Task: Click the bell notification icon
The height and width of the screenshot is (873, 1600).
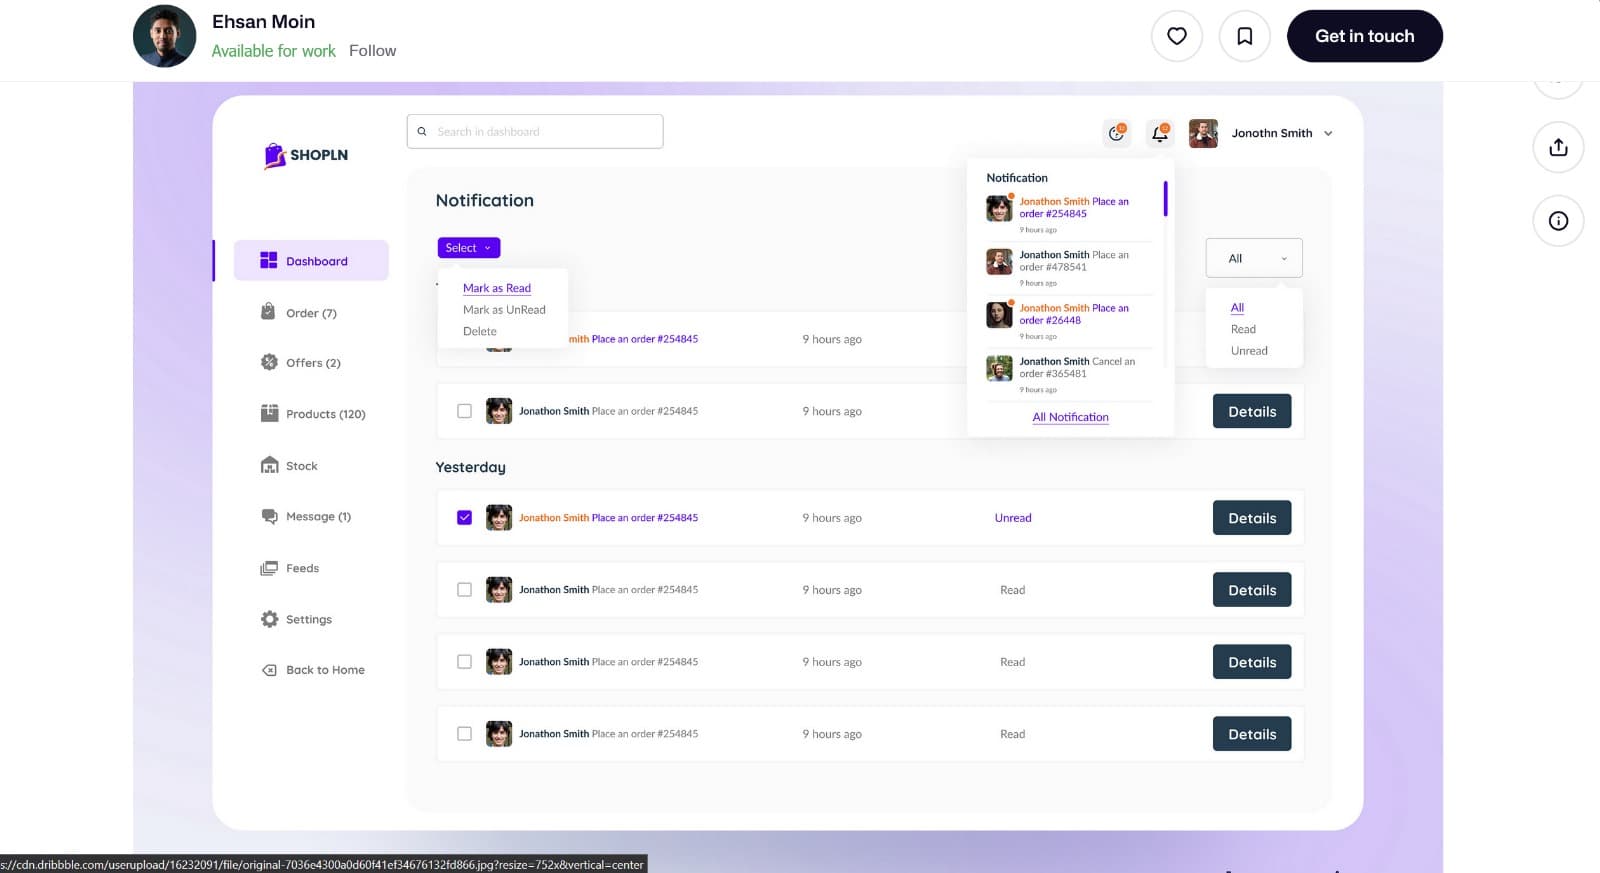Action: point(1159,133)
